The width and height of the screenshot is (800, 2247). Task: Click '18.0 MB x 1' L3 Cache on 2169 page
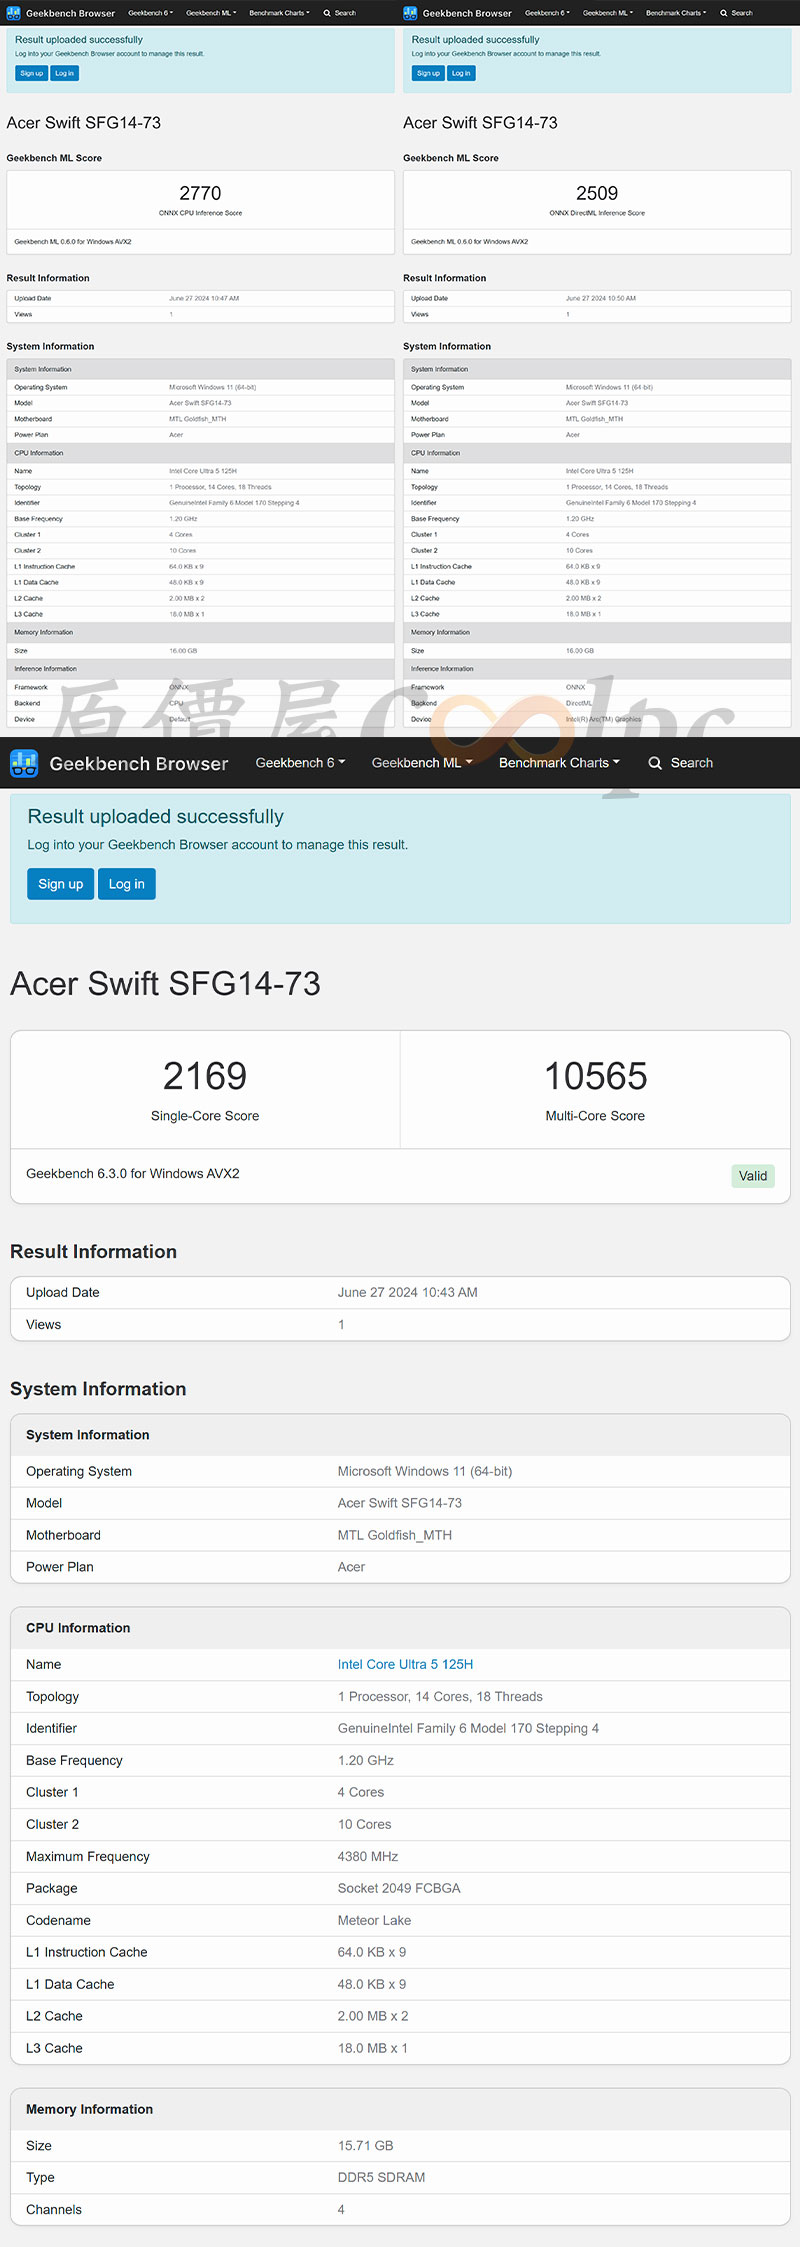(373, 2048)
